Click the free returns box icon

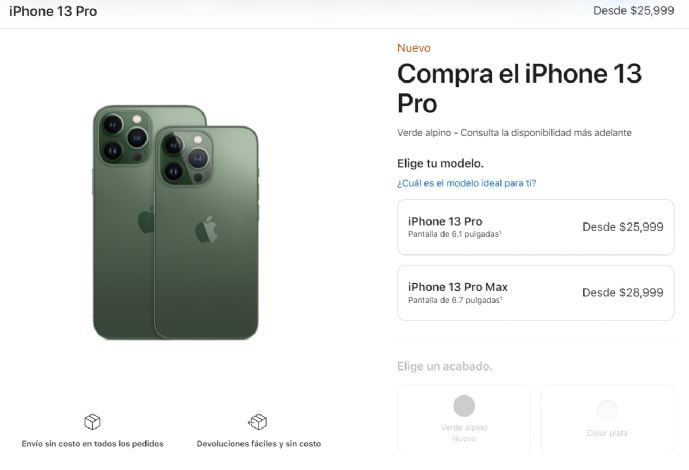tap(258, 422)
